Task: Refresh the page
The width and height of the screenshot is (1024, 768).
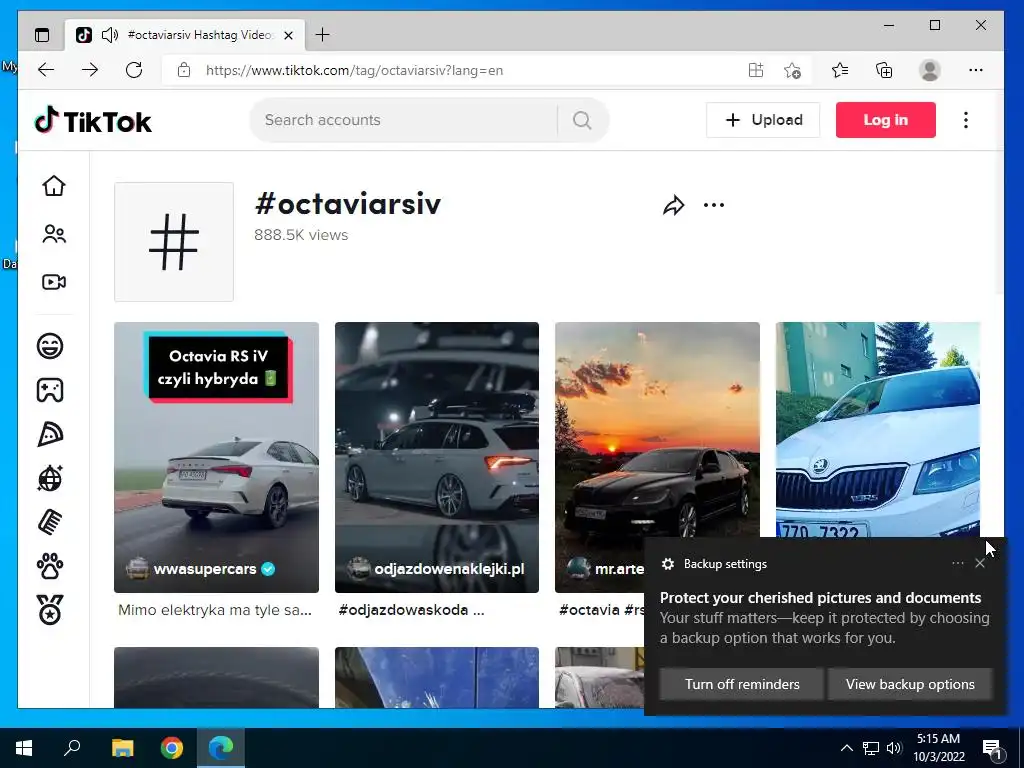Action: tap(134, 70)
